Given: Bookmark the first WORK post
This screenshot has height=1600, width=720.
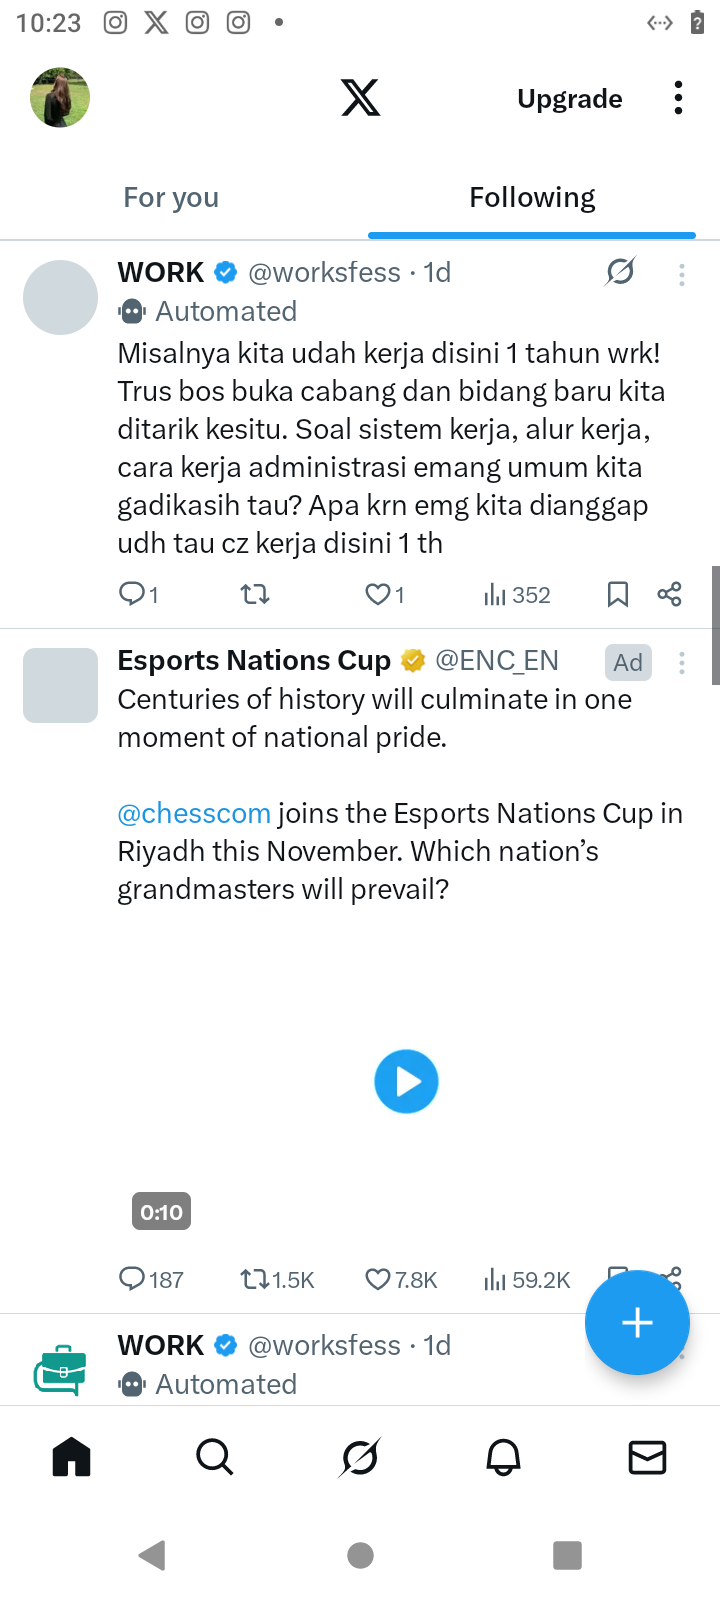Looking at the screenshot, I should pyautogui.click(x=618, y=595).
